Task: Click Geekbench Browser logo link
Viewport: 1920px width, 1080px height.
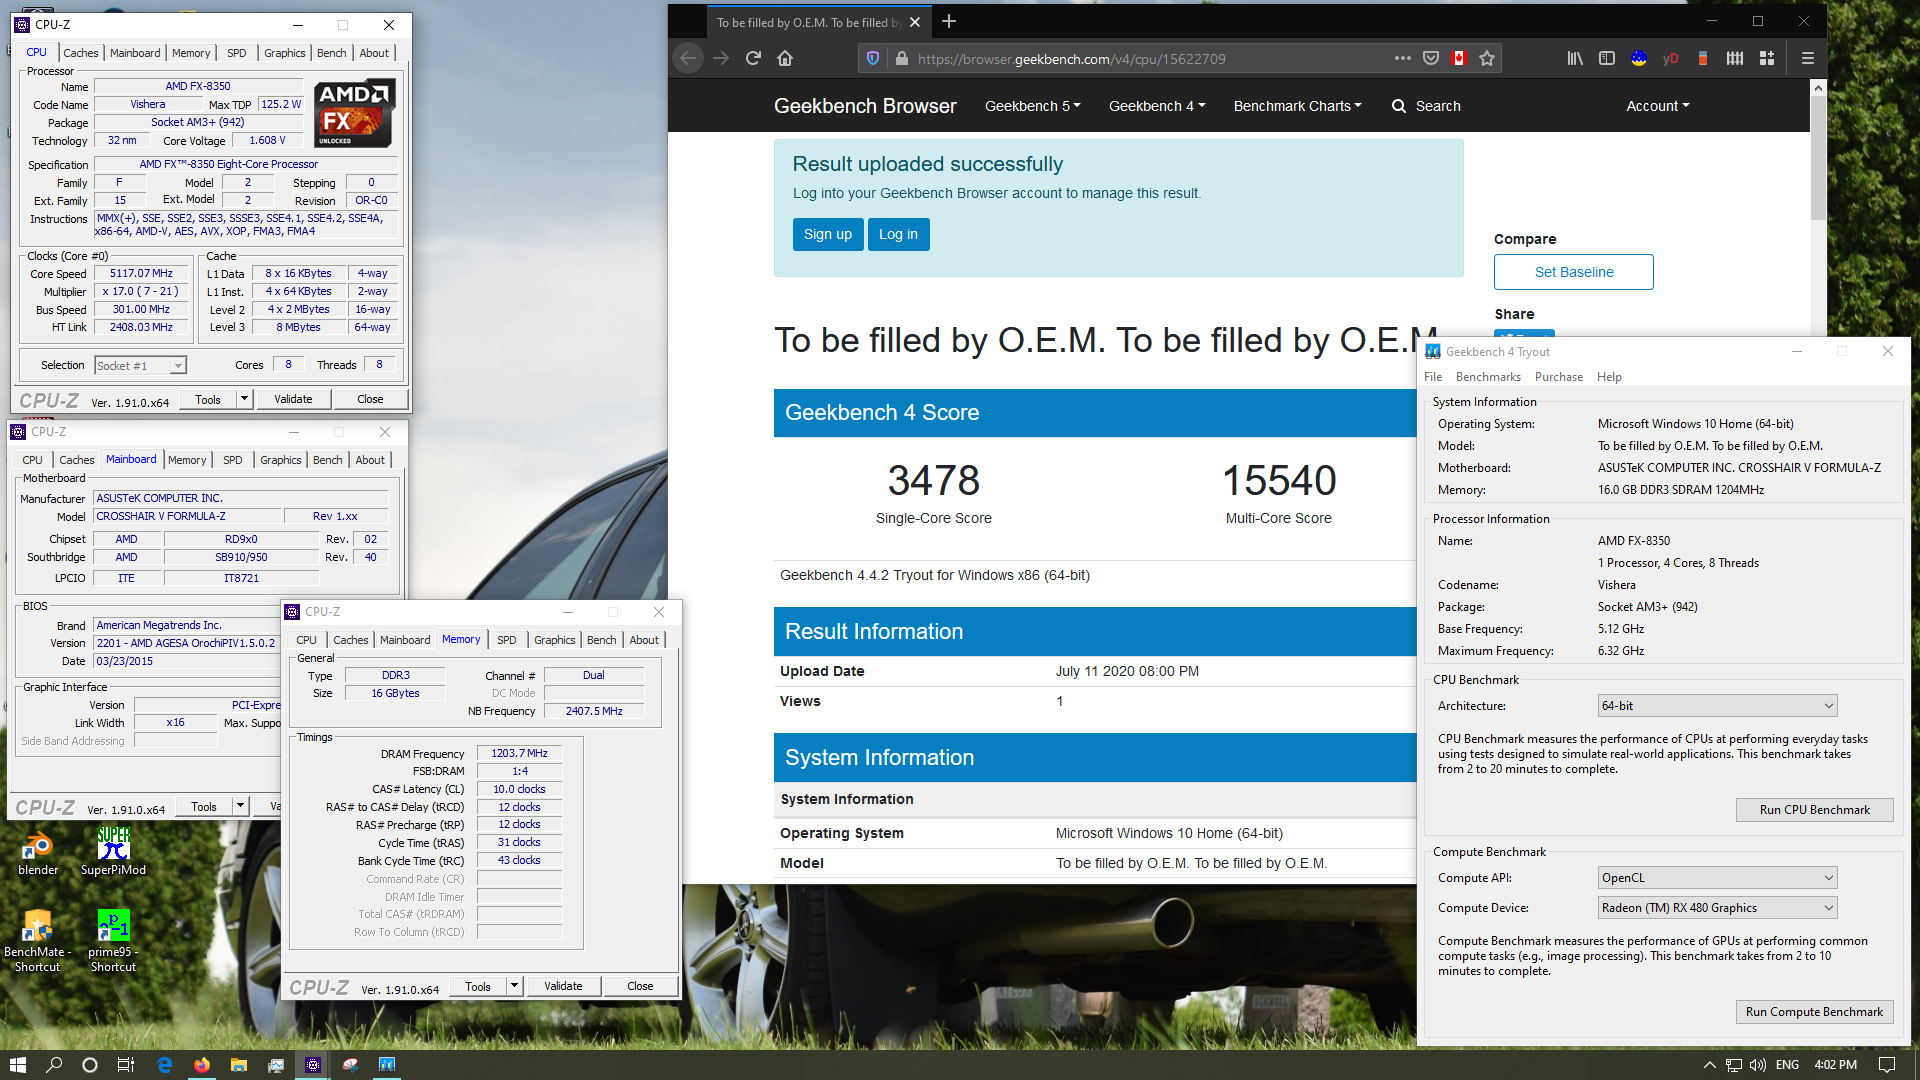Action: pos(865,106)
